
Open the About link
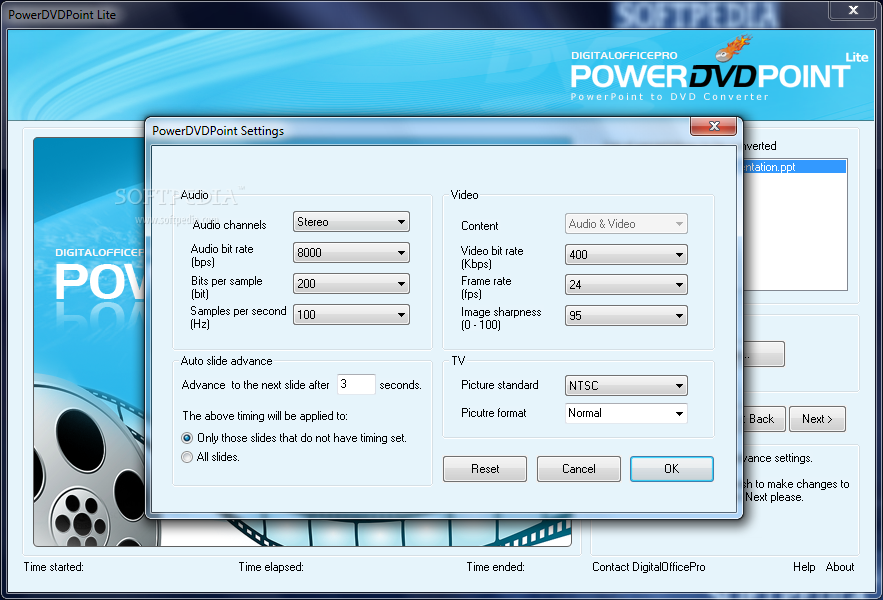(x=840, y=567)
